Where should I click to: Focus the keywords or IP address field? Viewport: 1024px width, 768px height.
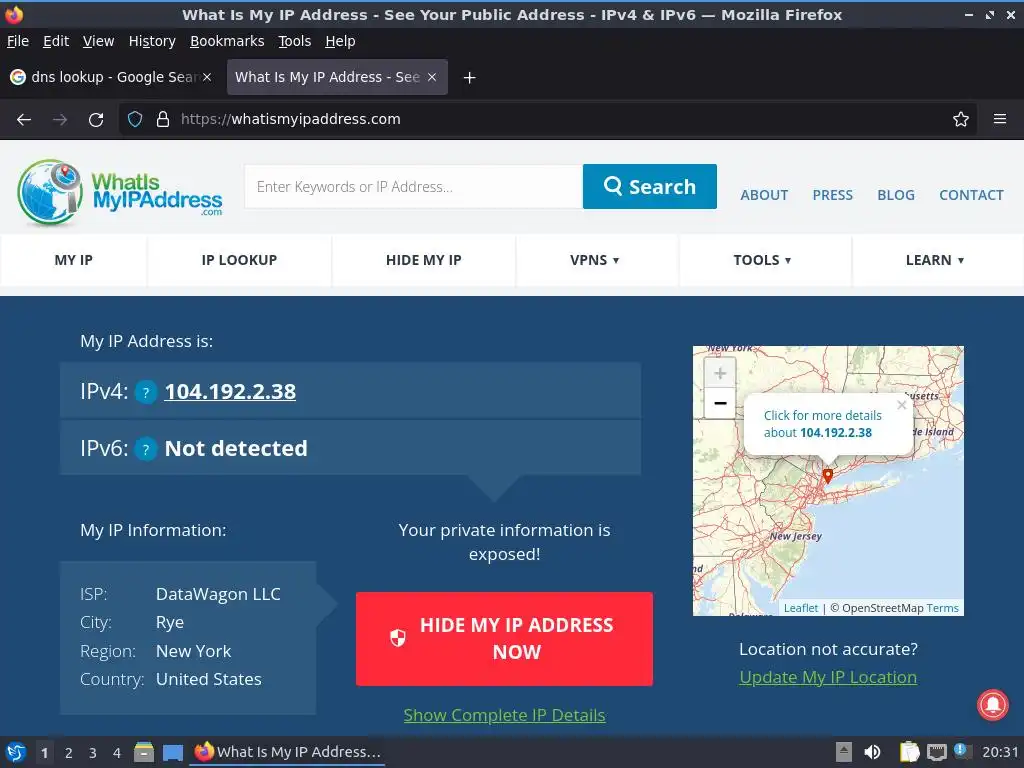pos(413,187)
